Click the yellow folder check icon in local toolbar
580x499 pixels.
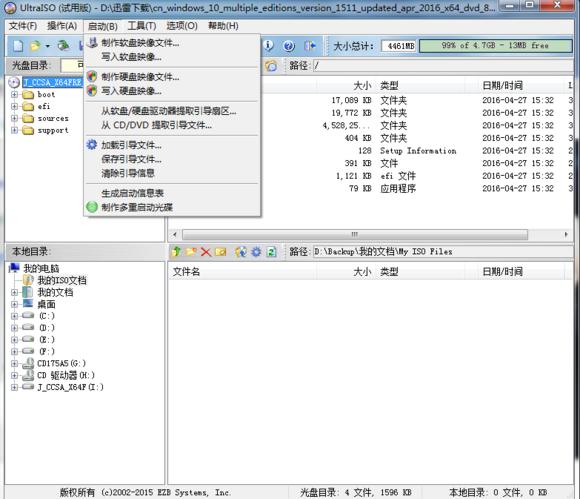tap(220, 252)
